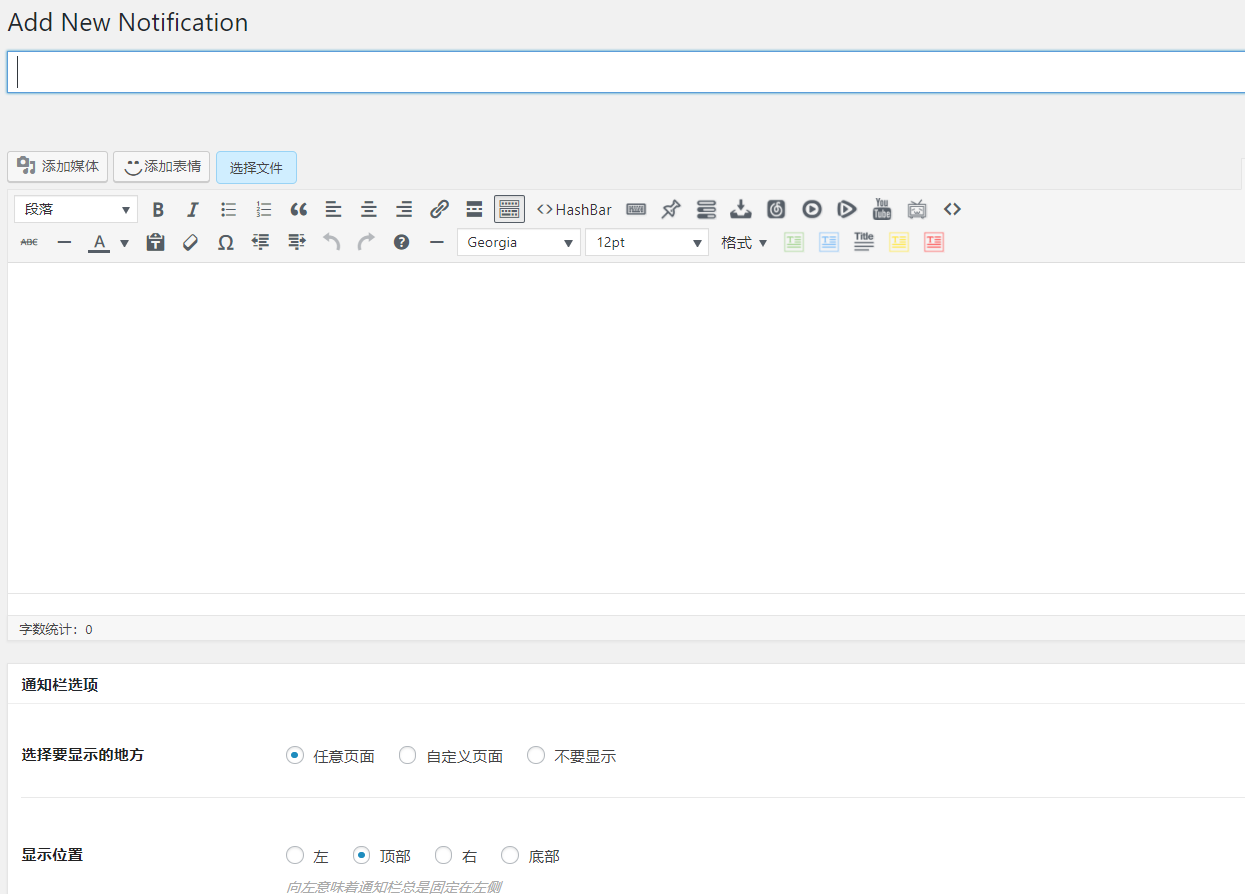Viewport: 1245px width, 894px height.
Task: Click the 添加媒体 add media button
Action: [x=58, y=166]
